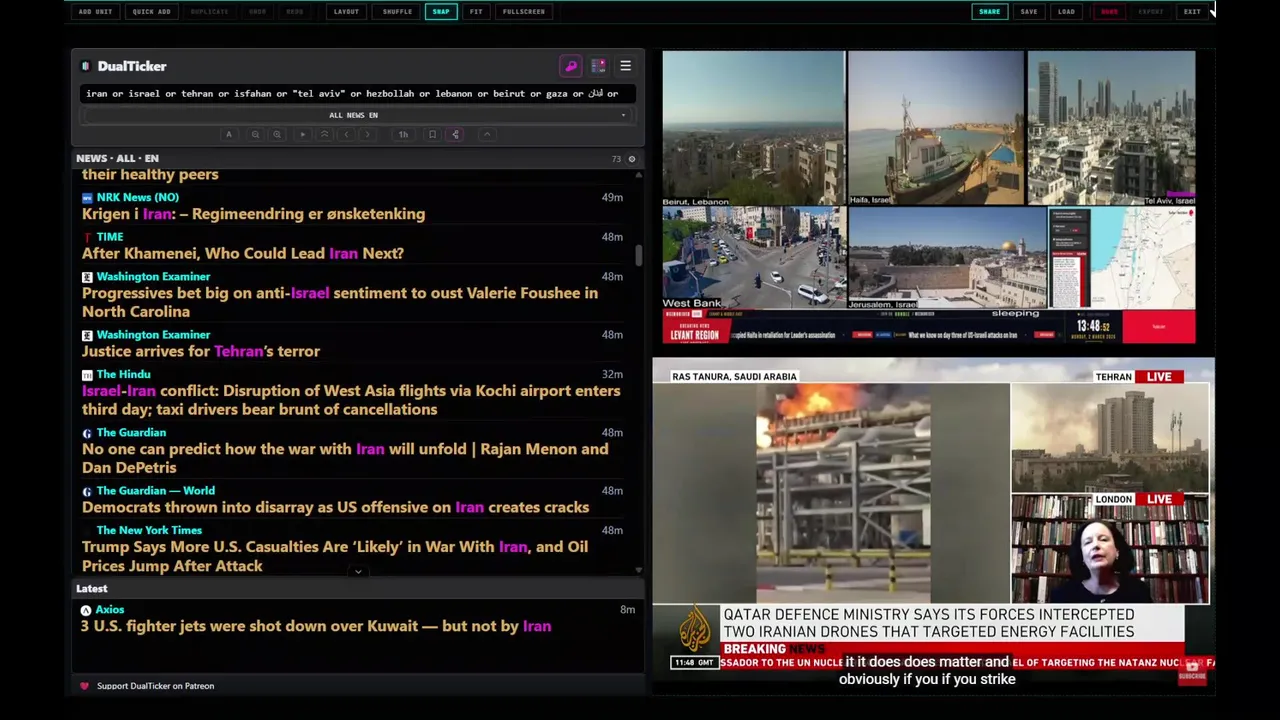Select the Beirut, Lebanon camera feed

pos(753,128)
